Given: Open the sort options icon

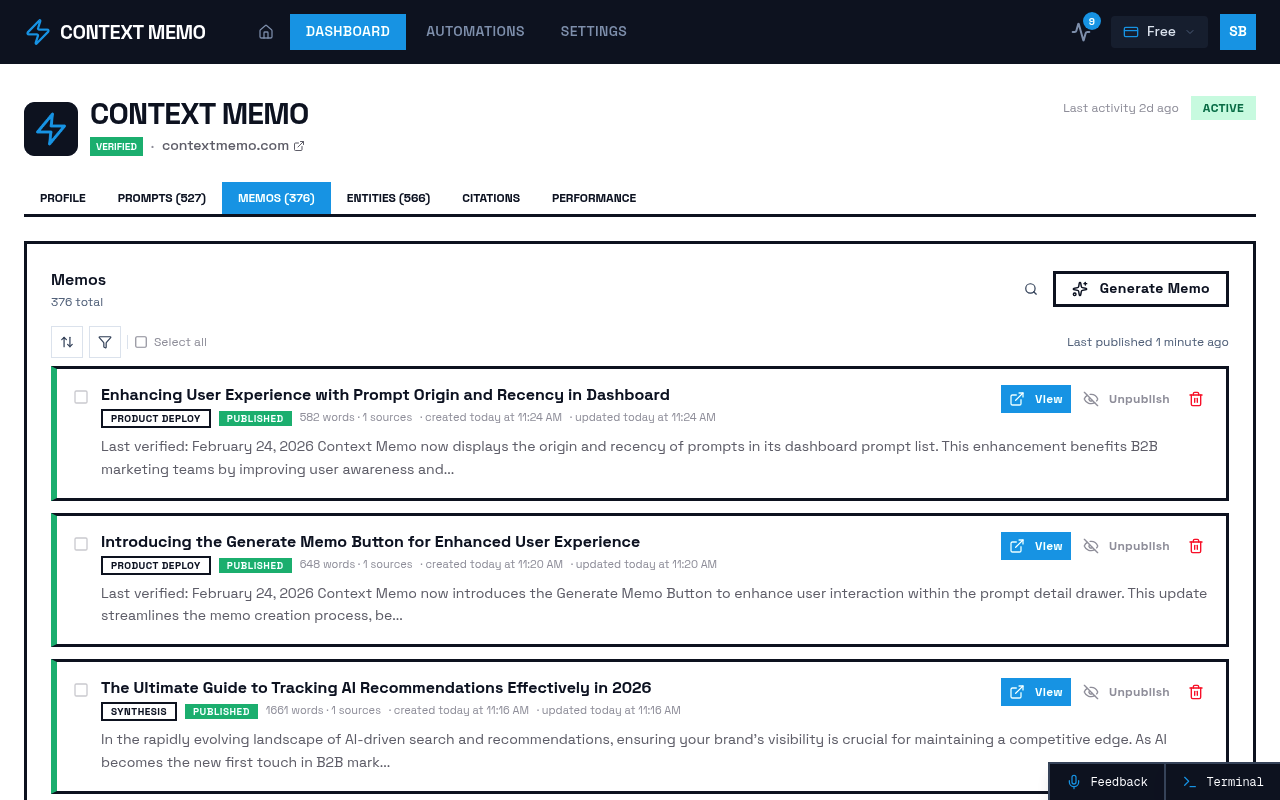Looking at the screenshot, I should [x=67, y=341].
